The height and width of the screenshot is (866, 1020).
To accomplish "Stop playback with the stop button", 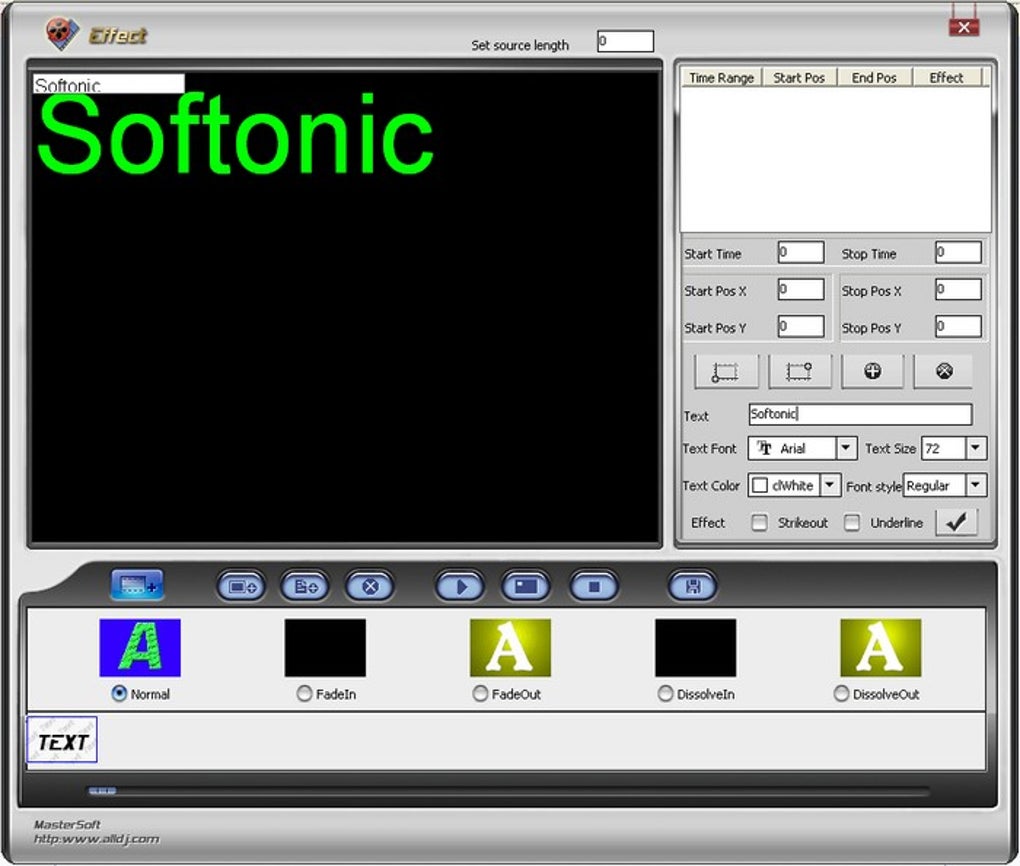I will [x=594, y=587].
